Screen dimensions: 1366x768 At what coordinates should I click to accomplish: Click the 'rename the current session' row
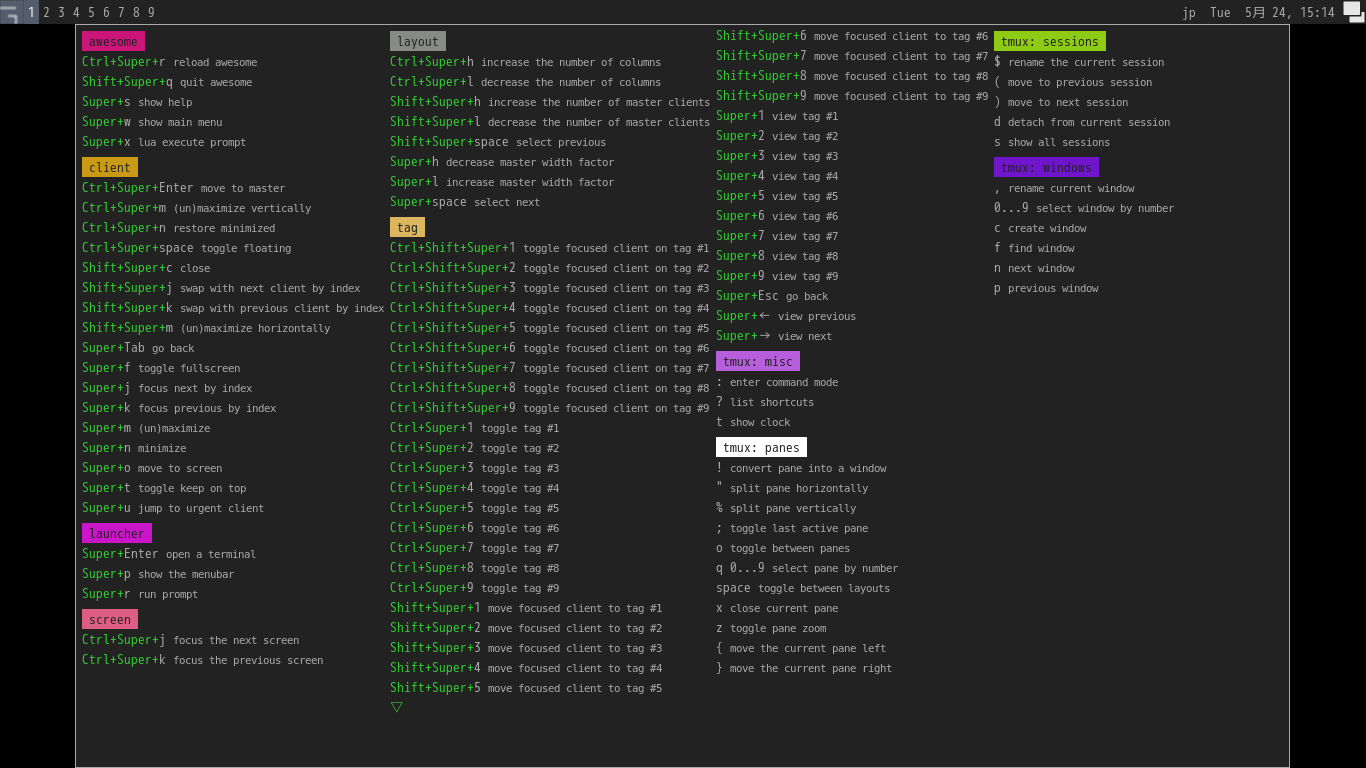coord(1079,62)
